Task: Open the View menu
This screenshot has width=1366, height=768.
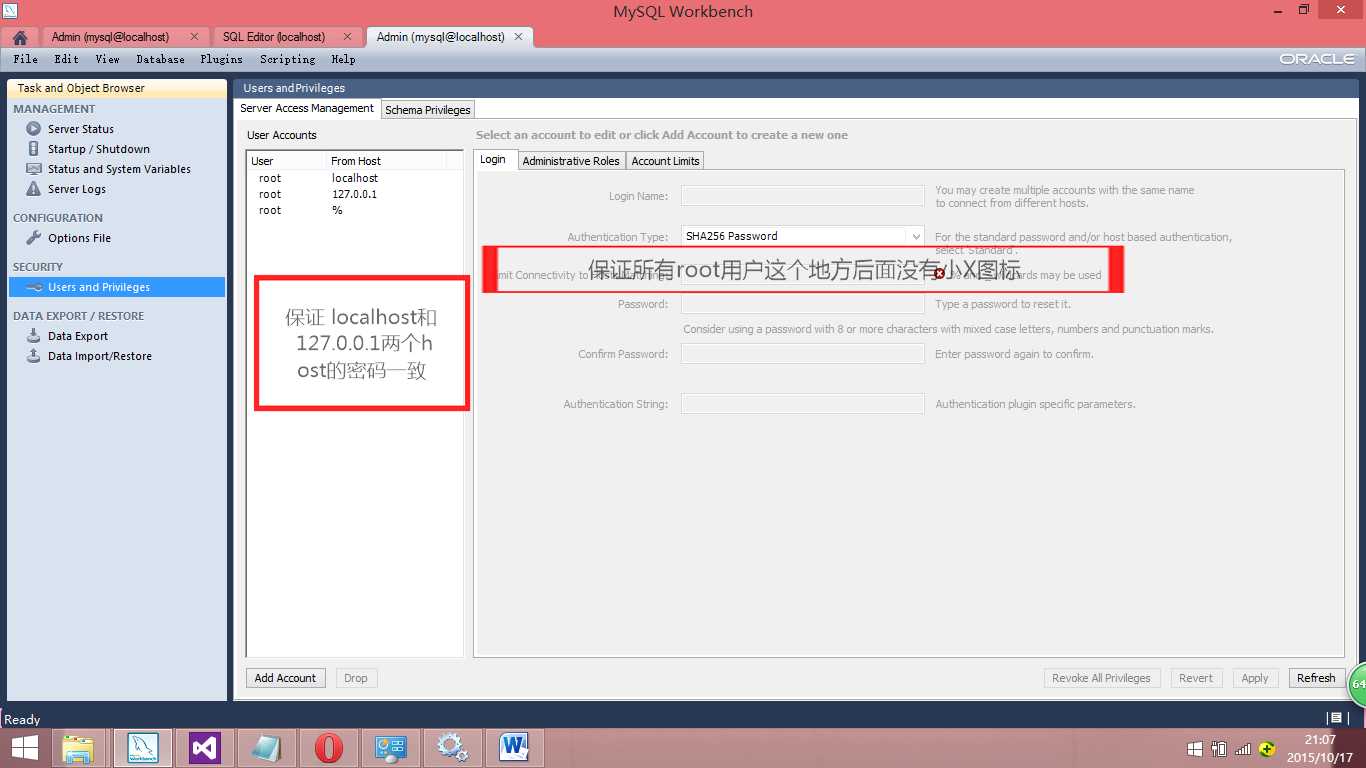Action: 107,60
